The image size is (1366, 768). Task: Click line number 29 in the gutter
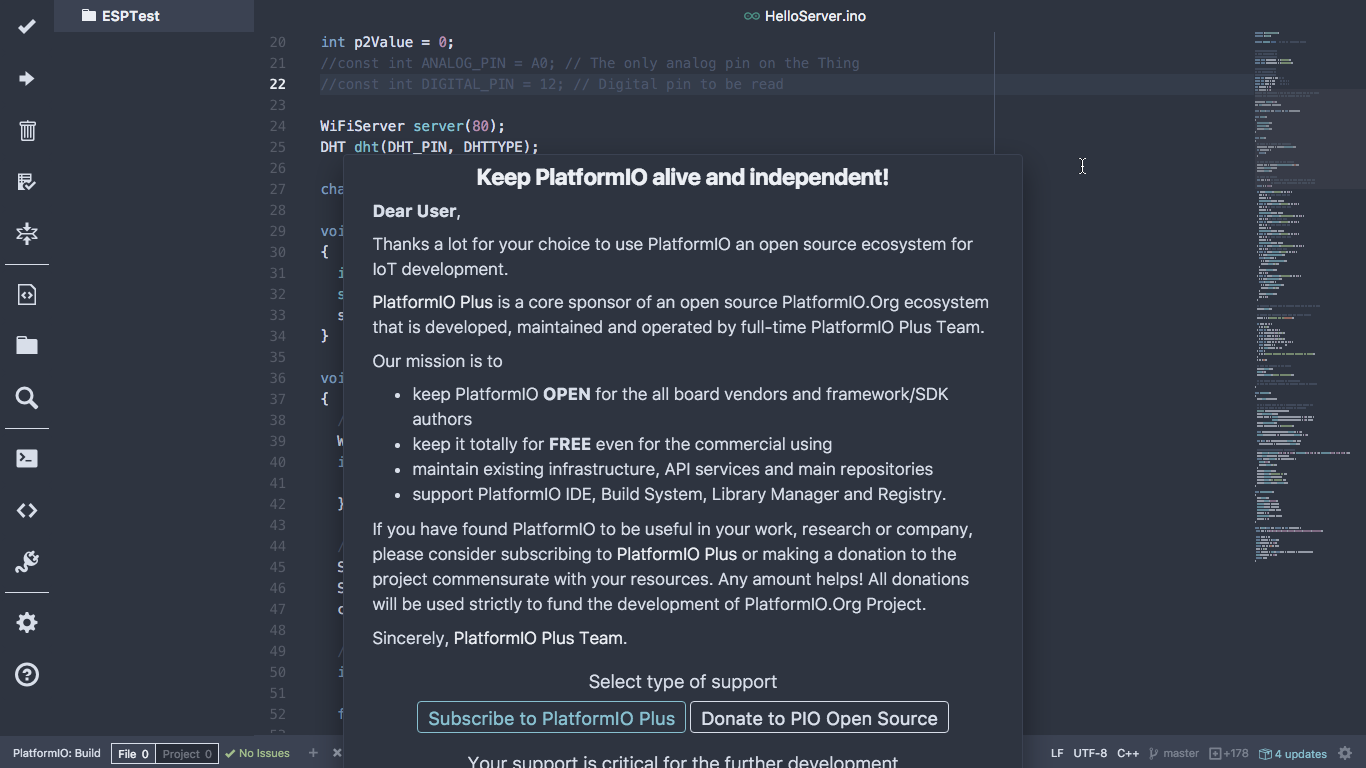click(277, 231)
